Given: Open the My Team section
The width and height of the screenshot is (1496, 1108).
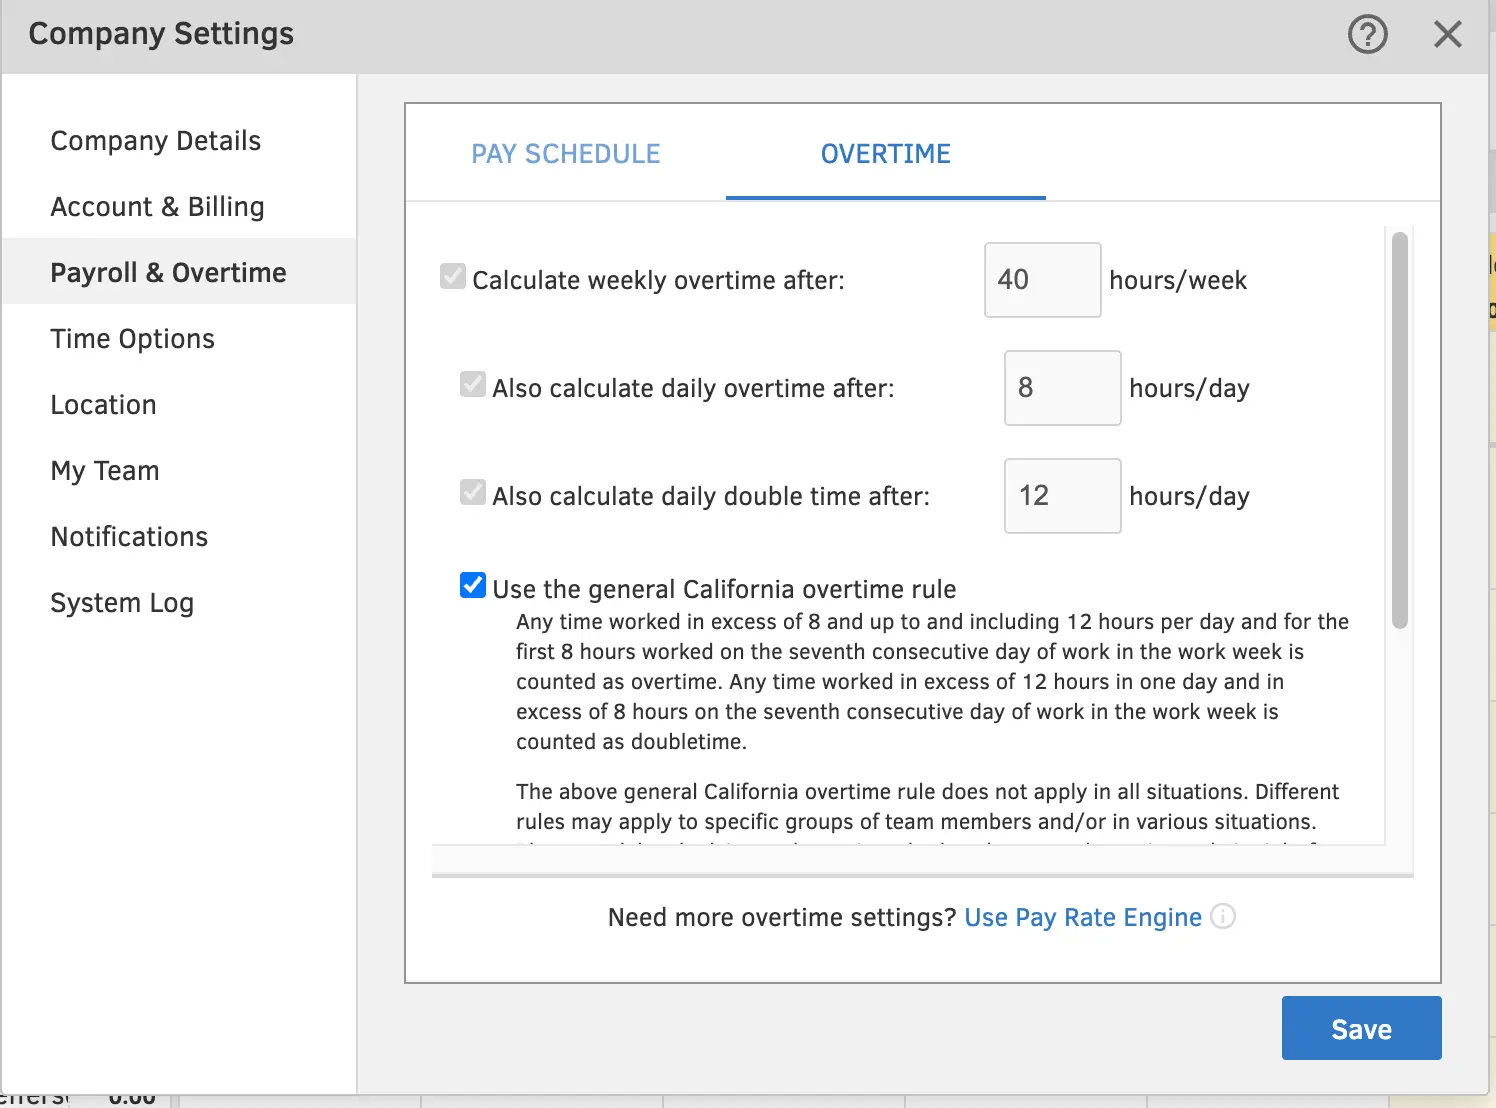Looking at the screenshot, I should (x=104, y=470).
